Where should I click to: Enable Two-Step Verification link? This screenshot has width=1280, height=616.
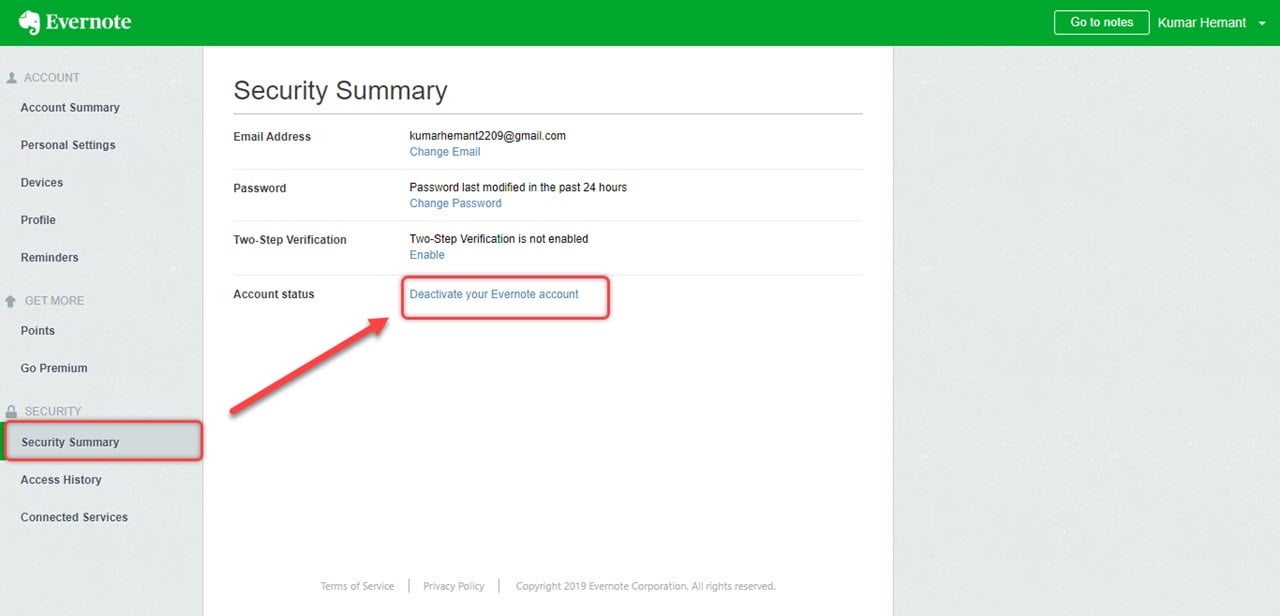(x=427, y=255)
